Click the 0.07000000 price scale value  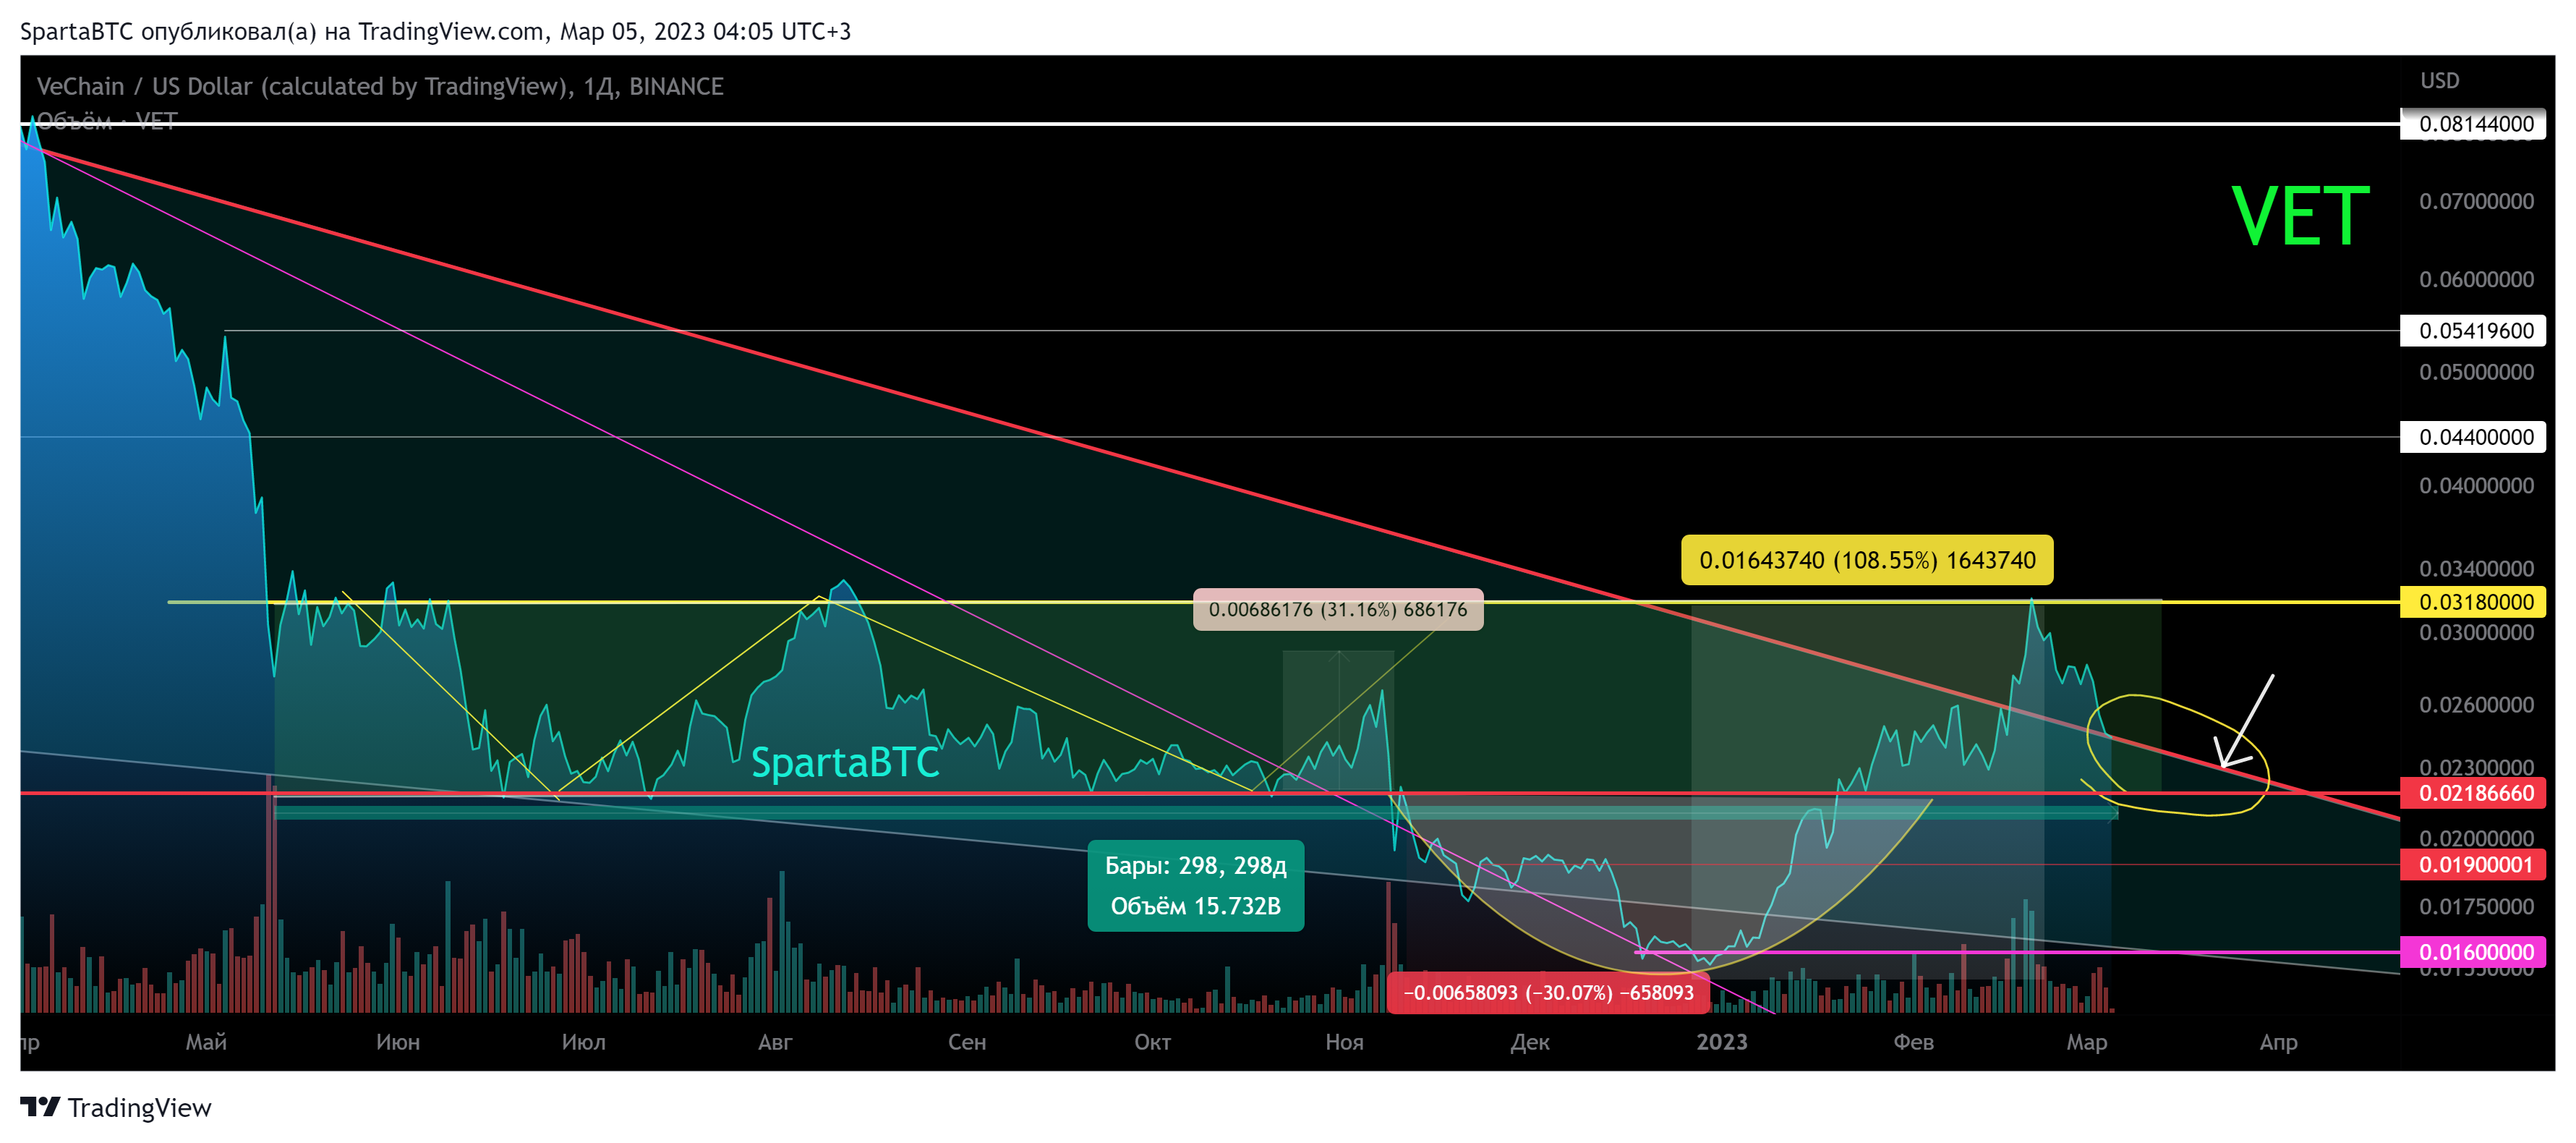[x=2476, y=201]
